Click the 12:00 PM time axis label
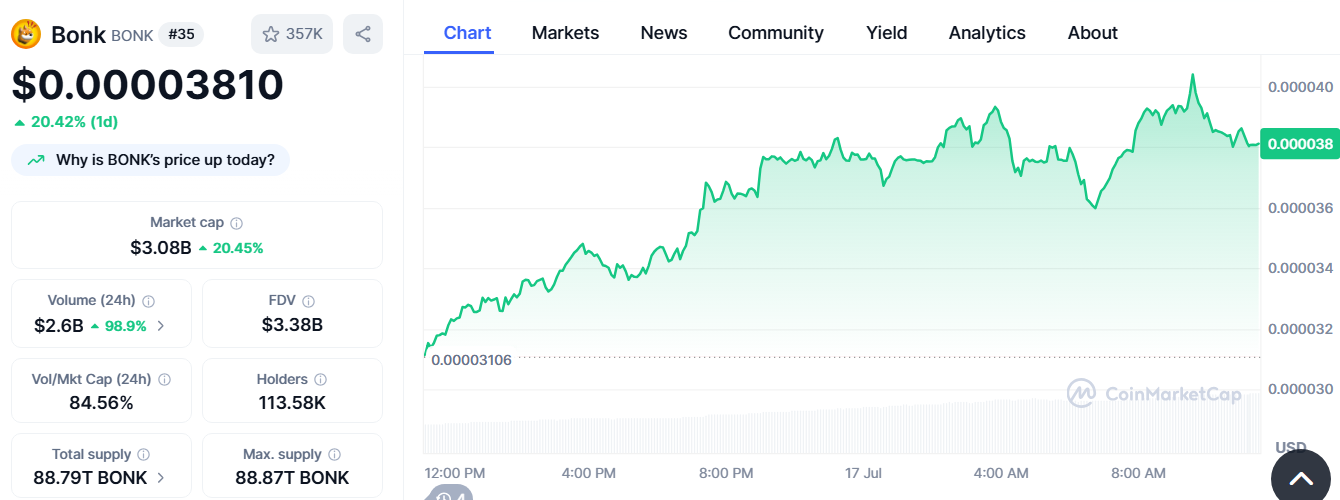The width and height of the screenshot is (1340, 500). pyautogui.click(x=455, y=472)
